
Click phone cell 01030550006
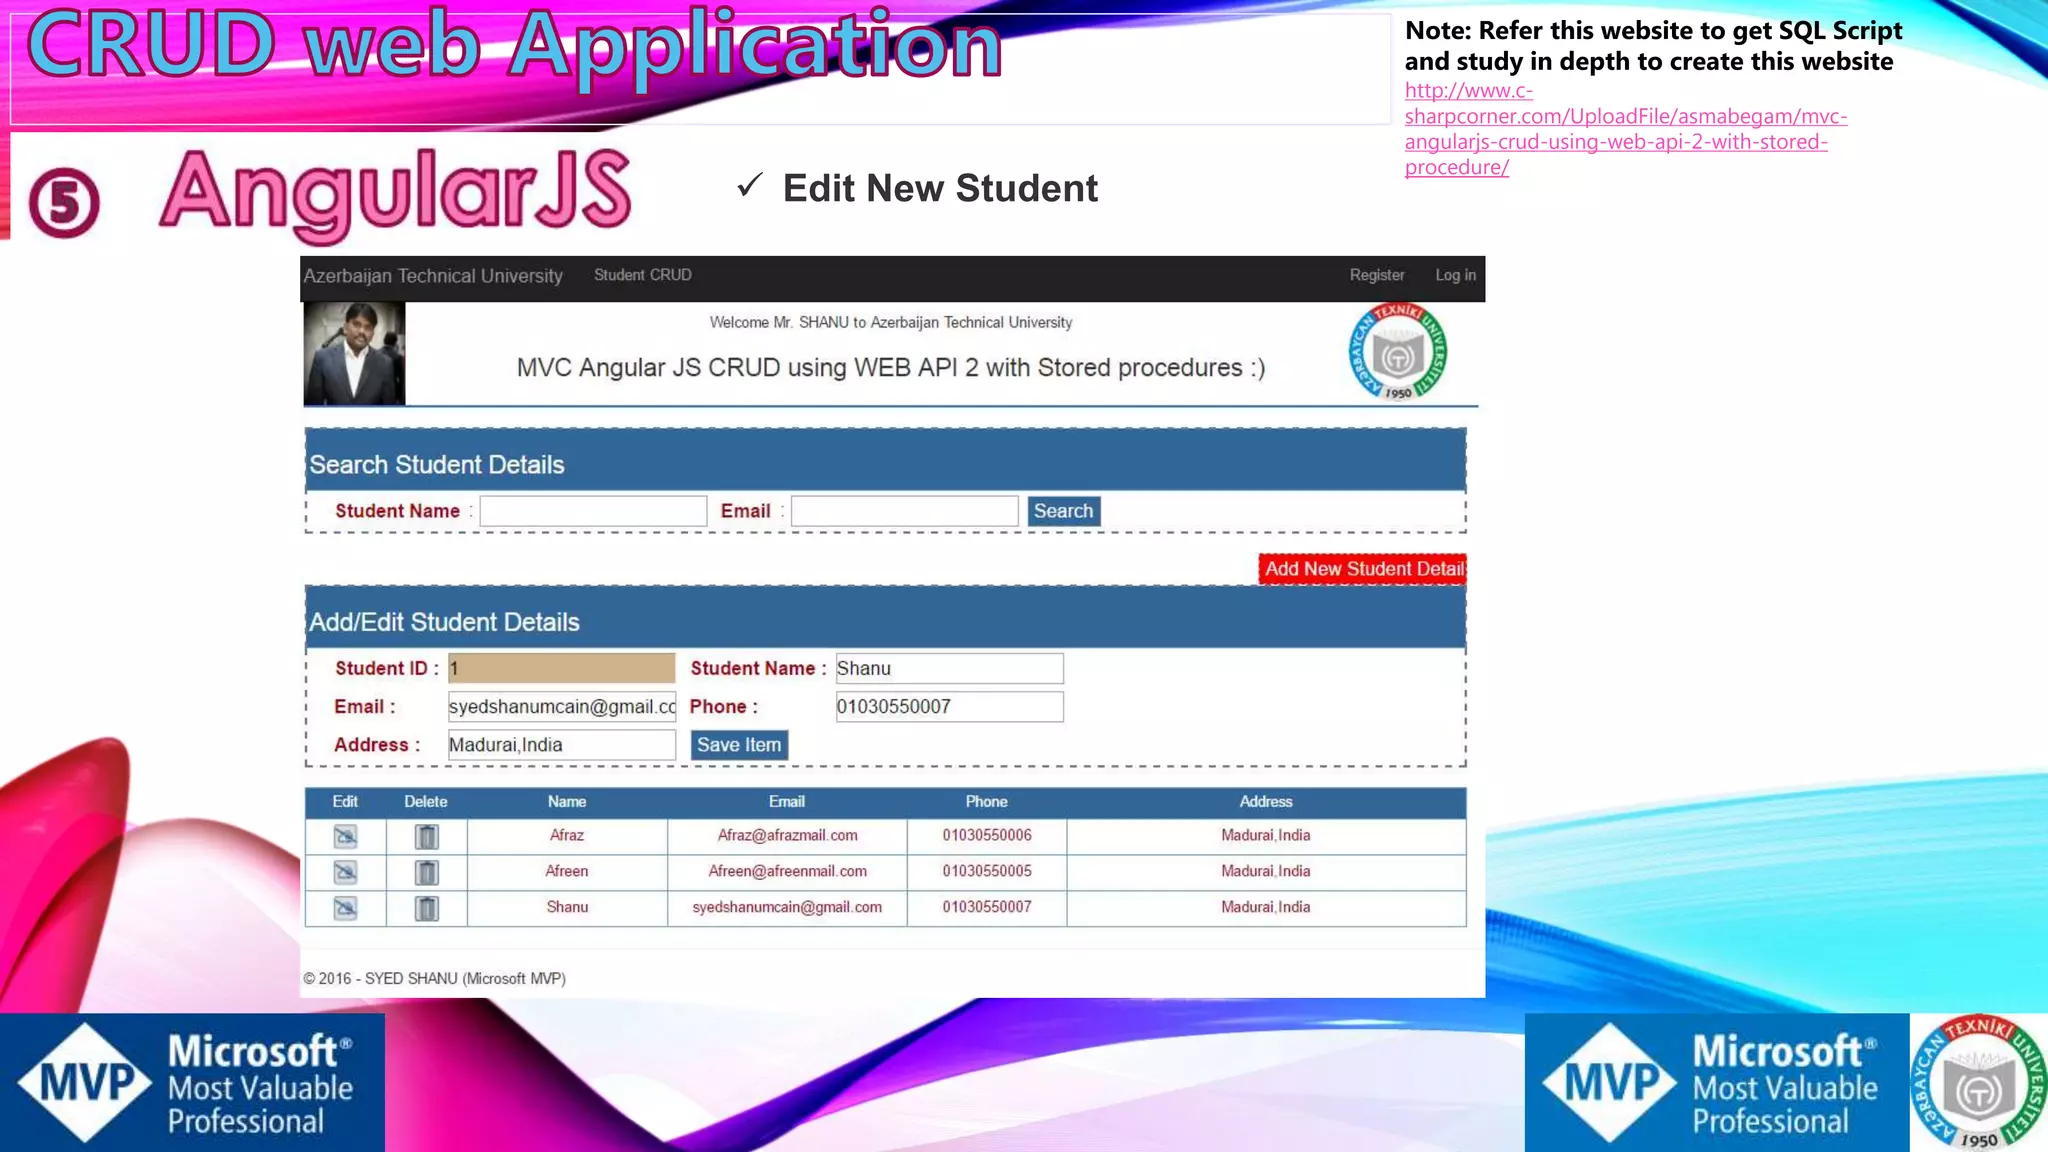[987, 835]
